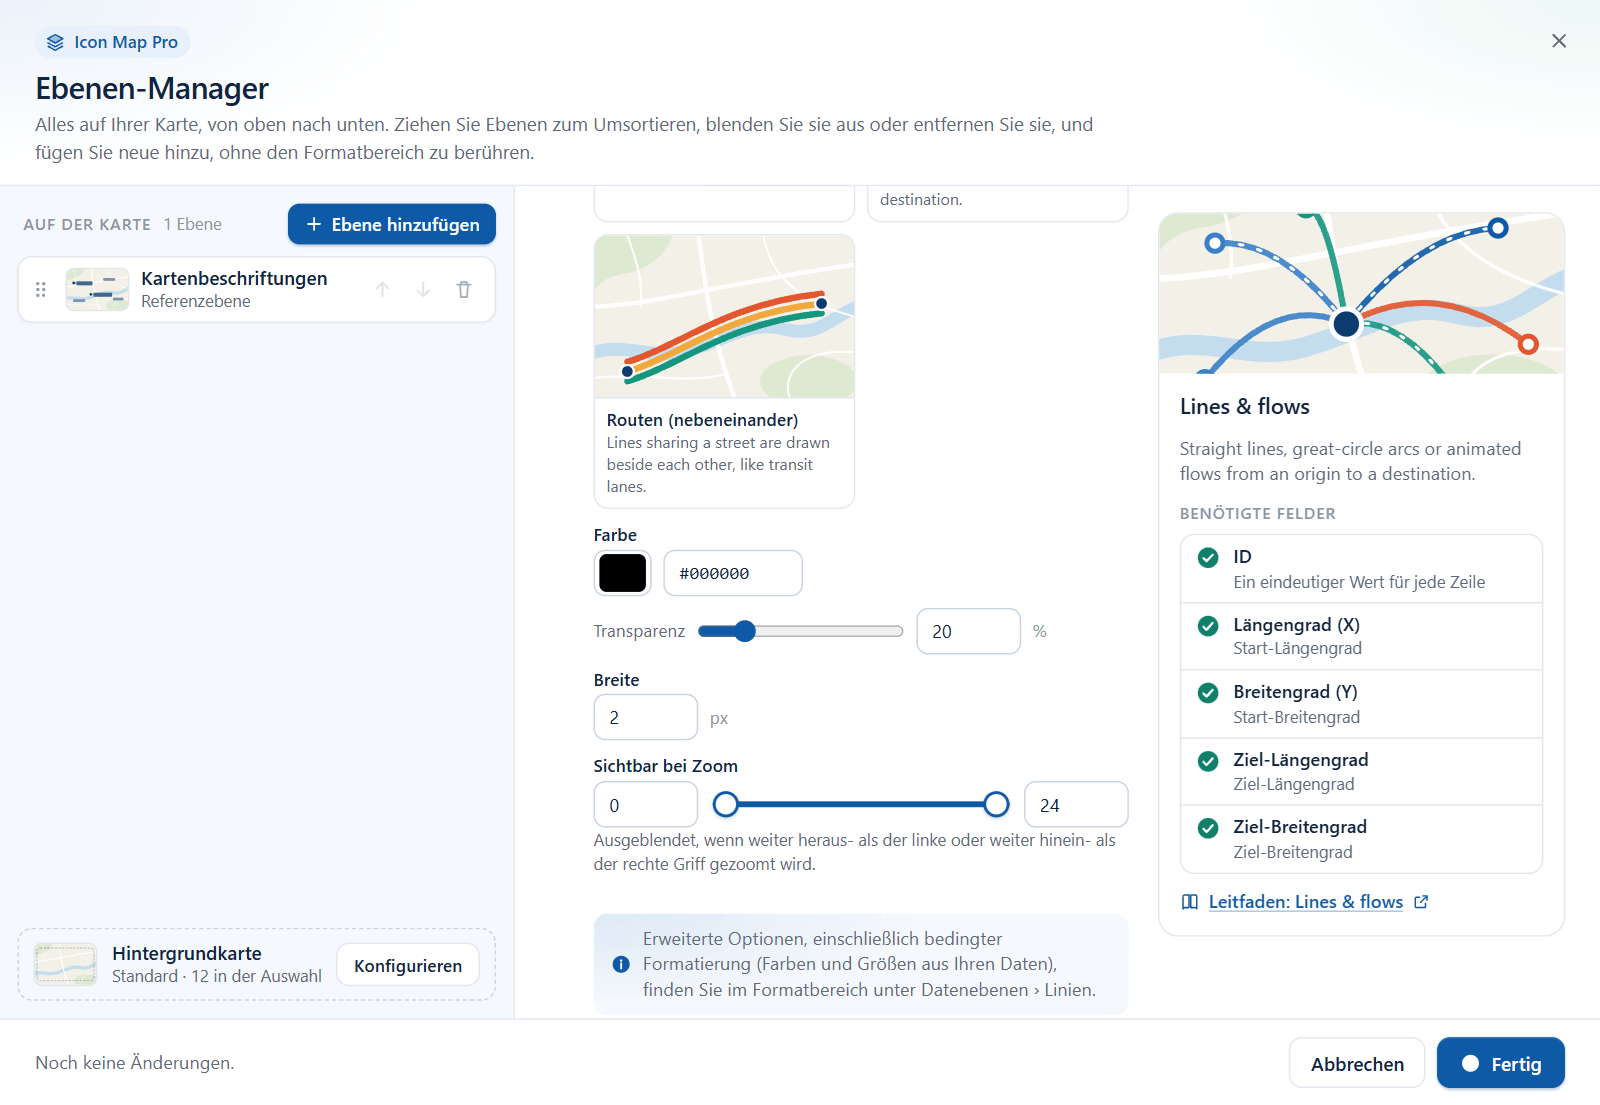1600x1105 pixels.
Task: Configure the Hintergrundkarte with Konfigurieren
Action: [x=408, y=965]
